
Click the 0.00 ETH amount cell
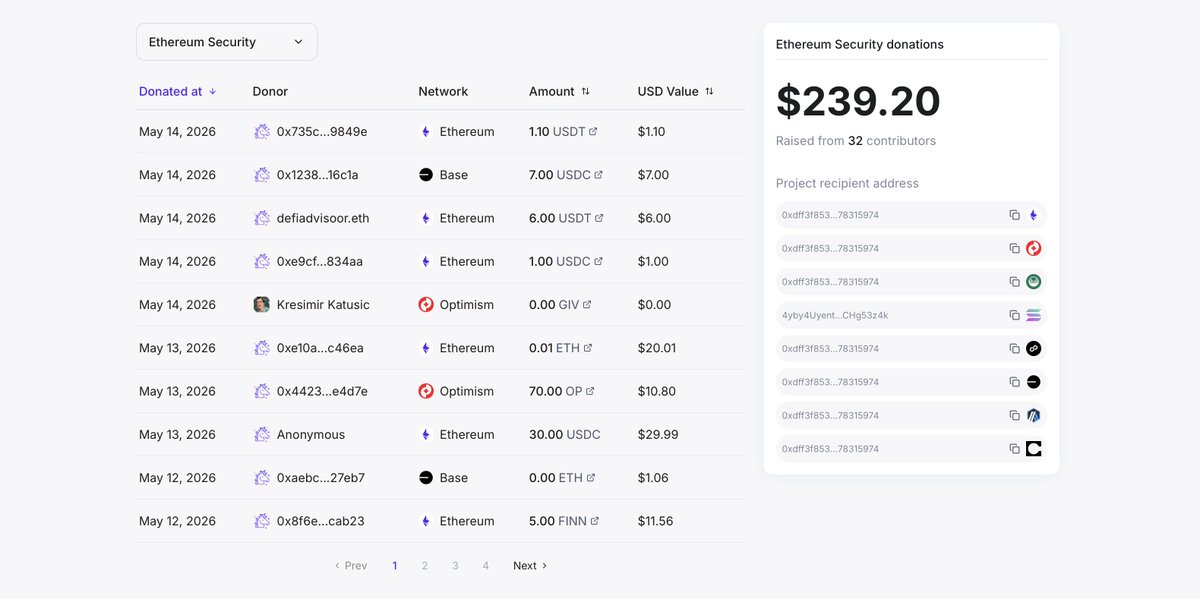point(561,478)
